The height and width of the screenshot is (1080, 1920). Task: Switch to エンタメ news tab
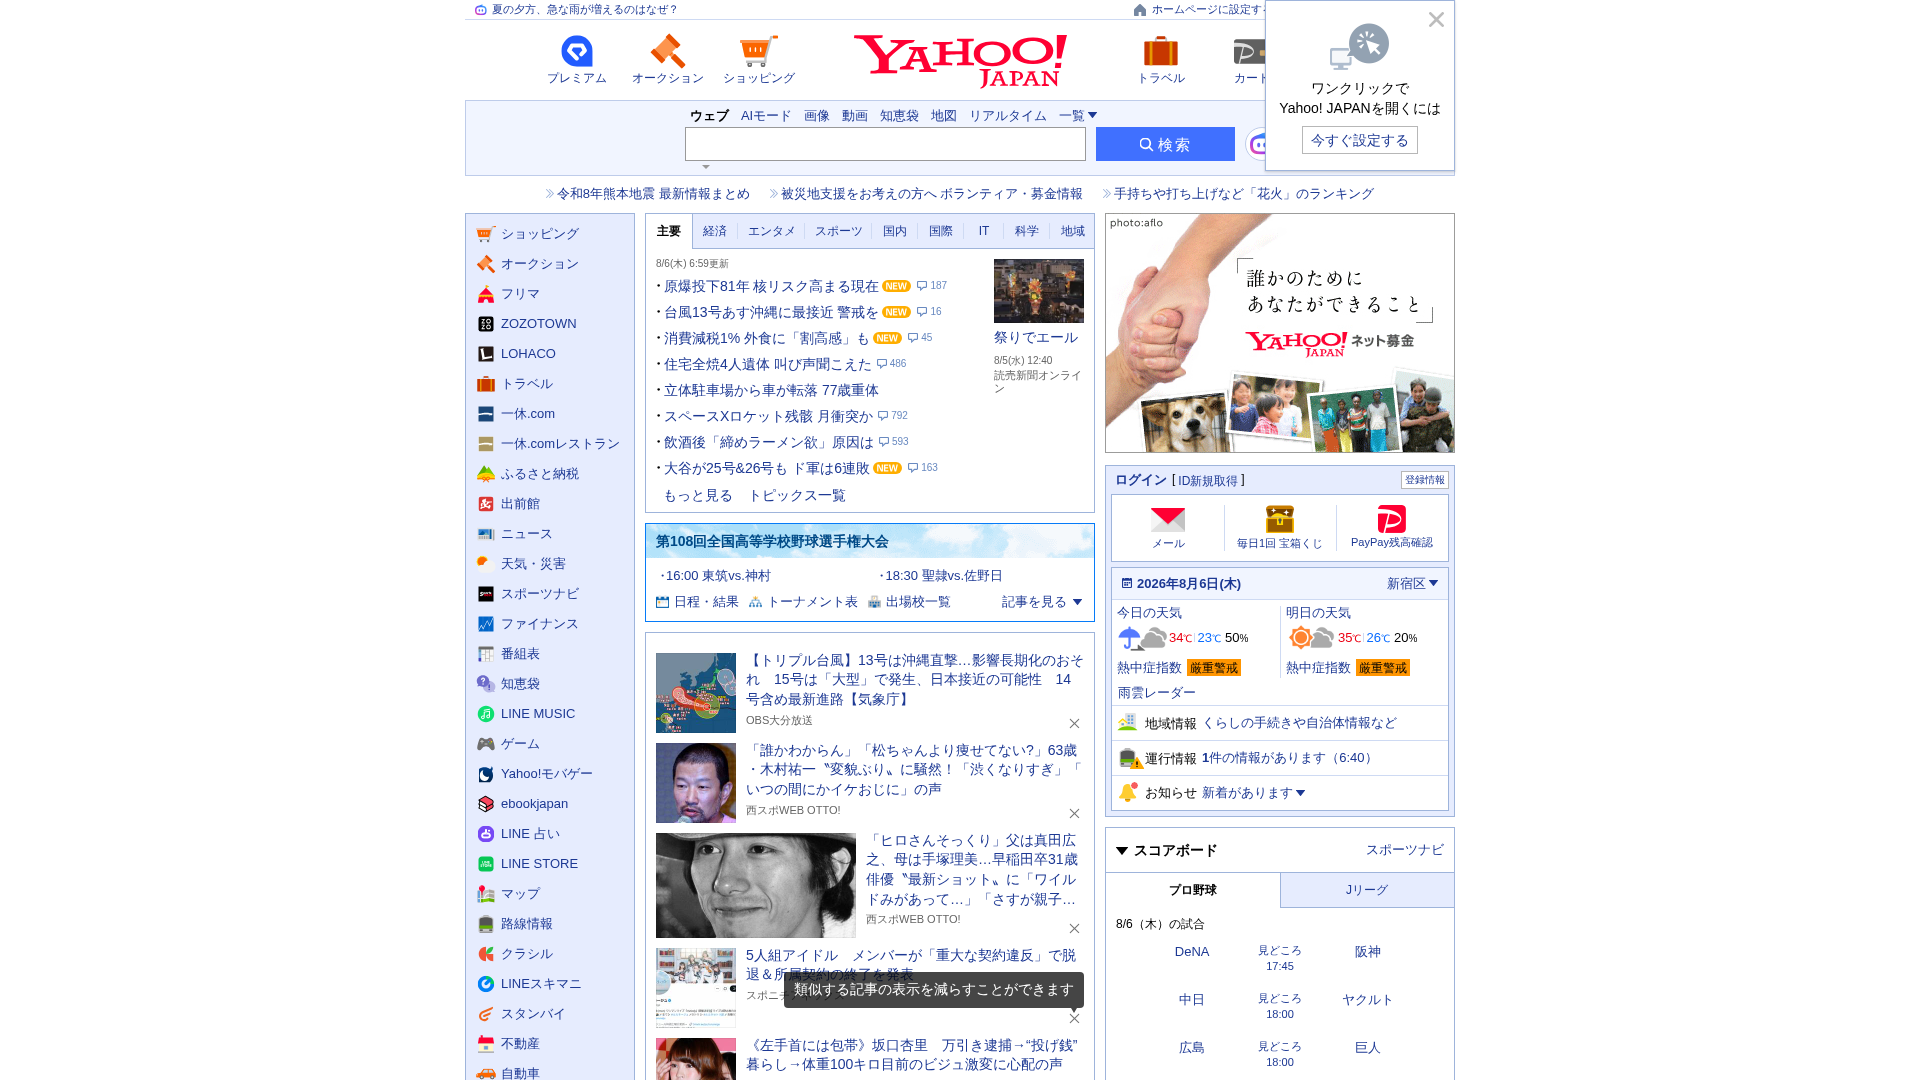coord(772,231)
